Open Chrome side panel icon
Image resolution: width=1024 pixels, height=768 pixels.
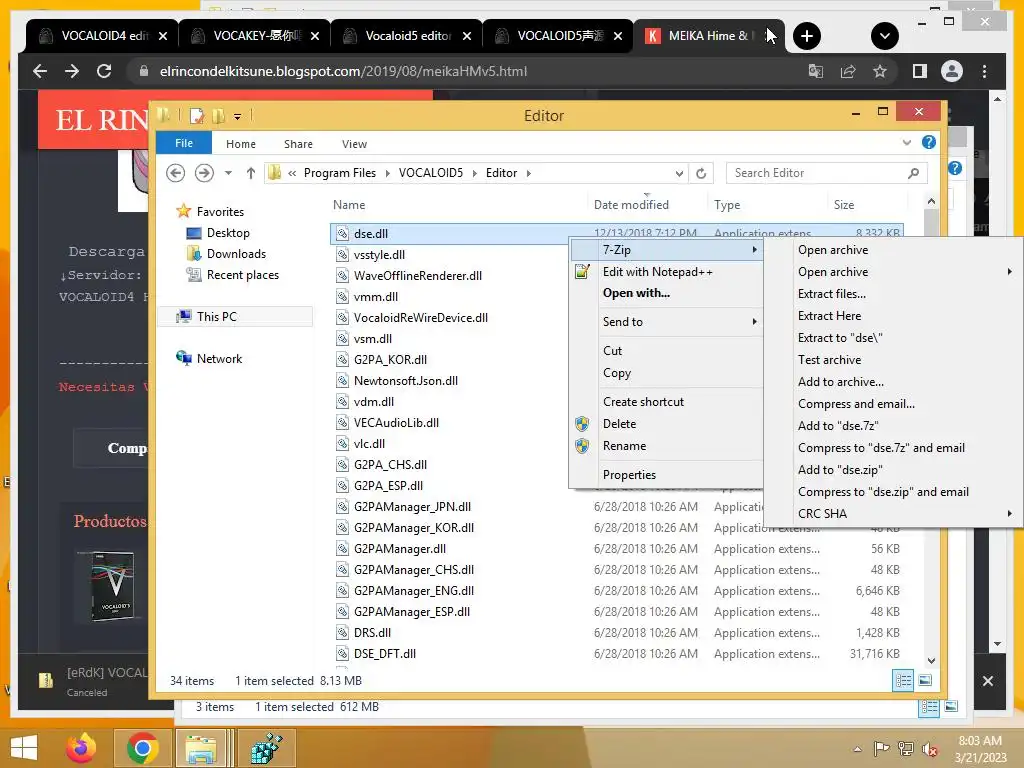click(920, 71)
